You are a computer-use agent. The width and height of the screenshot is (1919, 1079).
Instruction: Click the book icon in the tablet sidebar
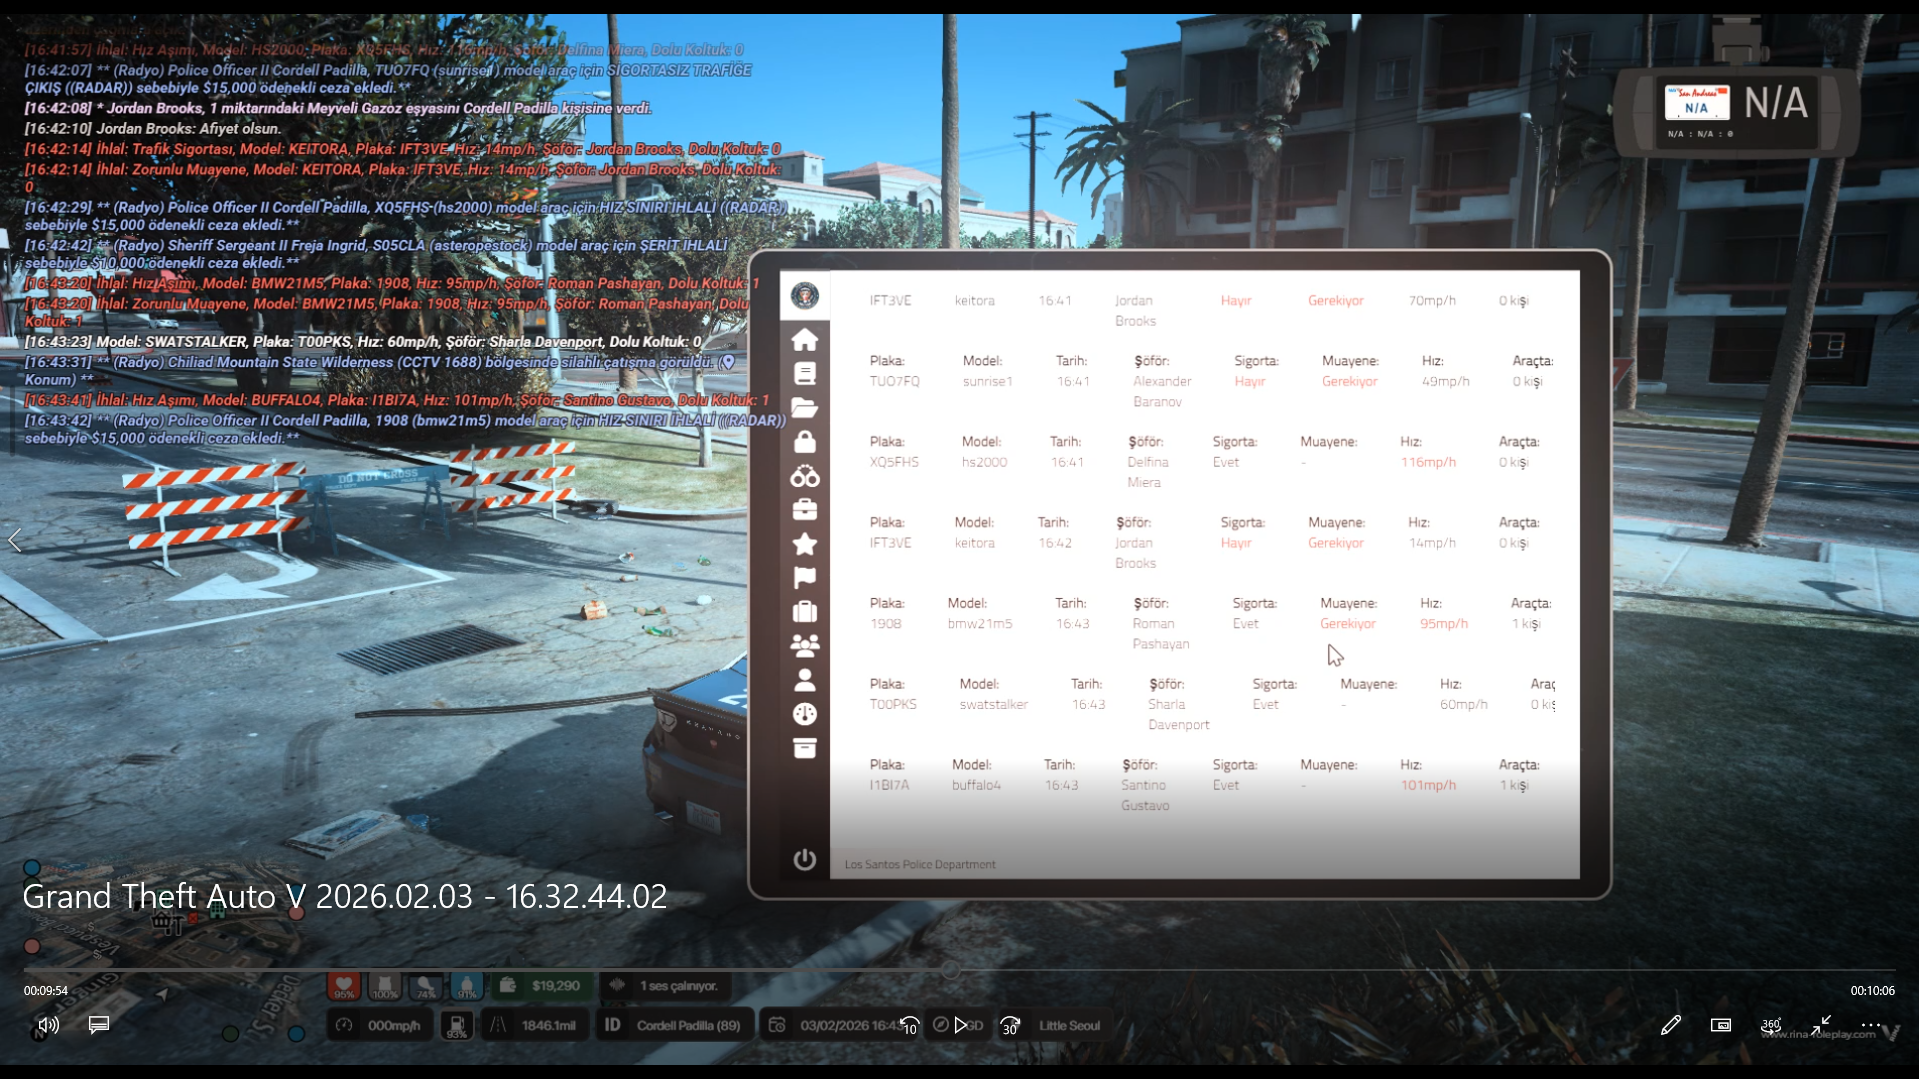[x=804, y=374]
